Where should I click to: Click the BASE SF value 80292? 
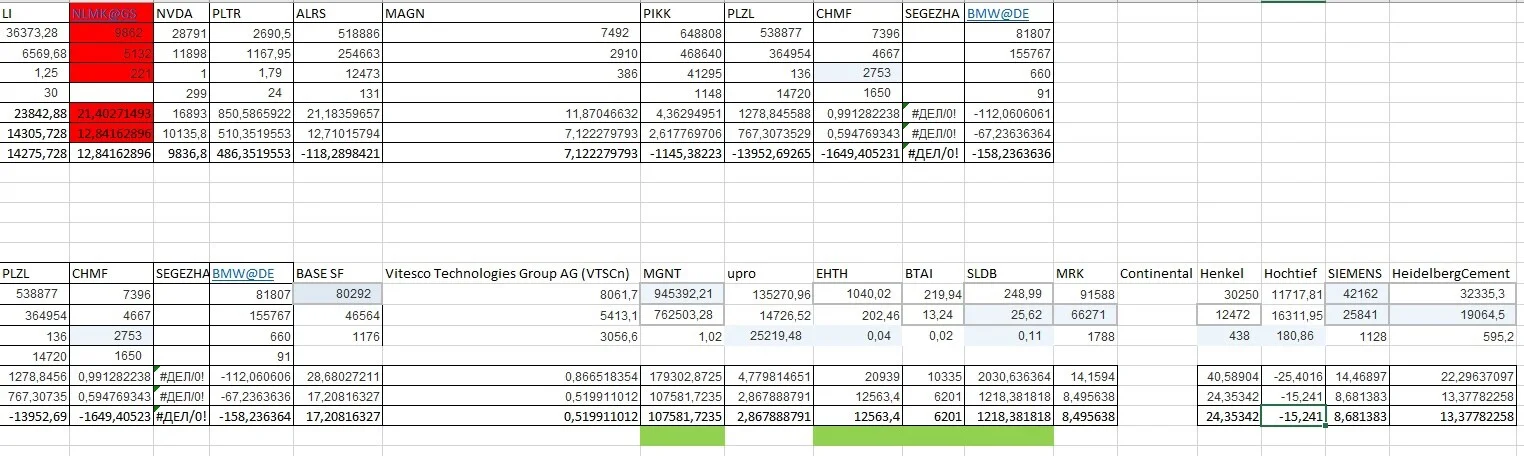338,295
